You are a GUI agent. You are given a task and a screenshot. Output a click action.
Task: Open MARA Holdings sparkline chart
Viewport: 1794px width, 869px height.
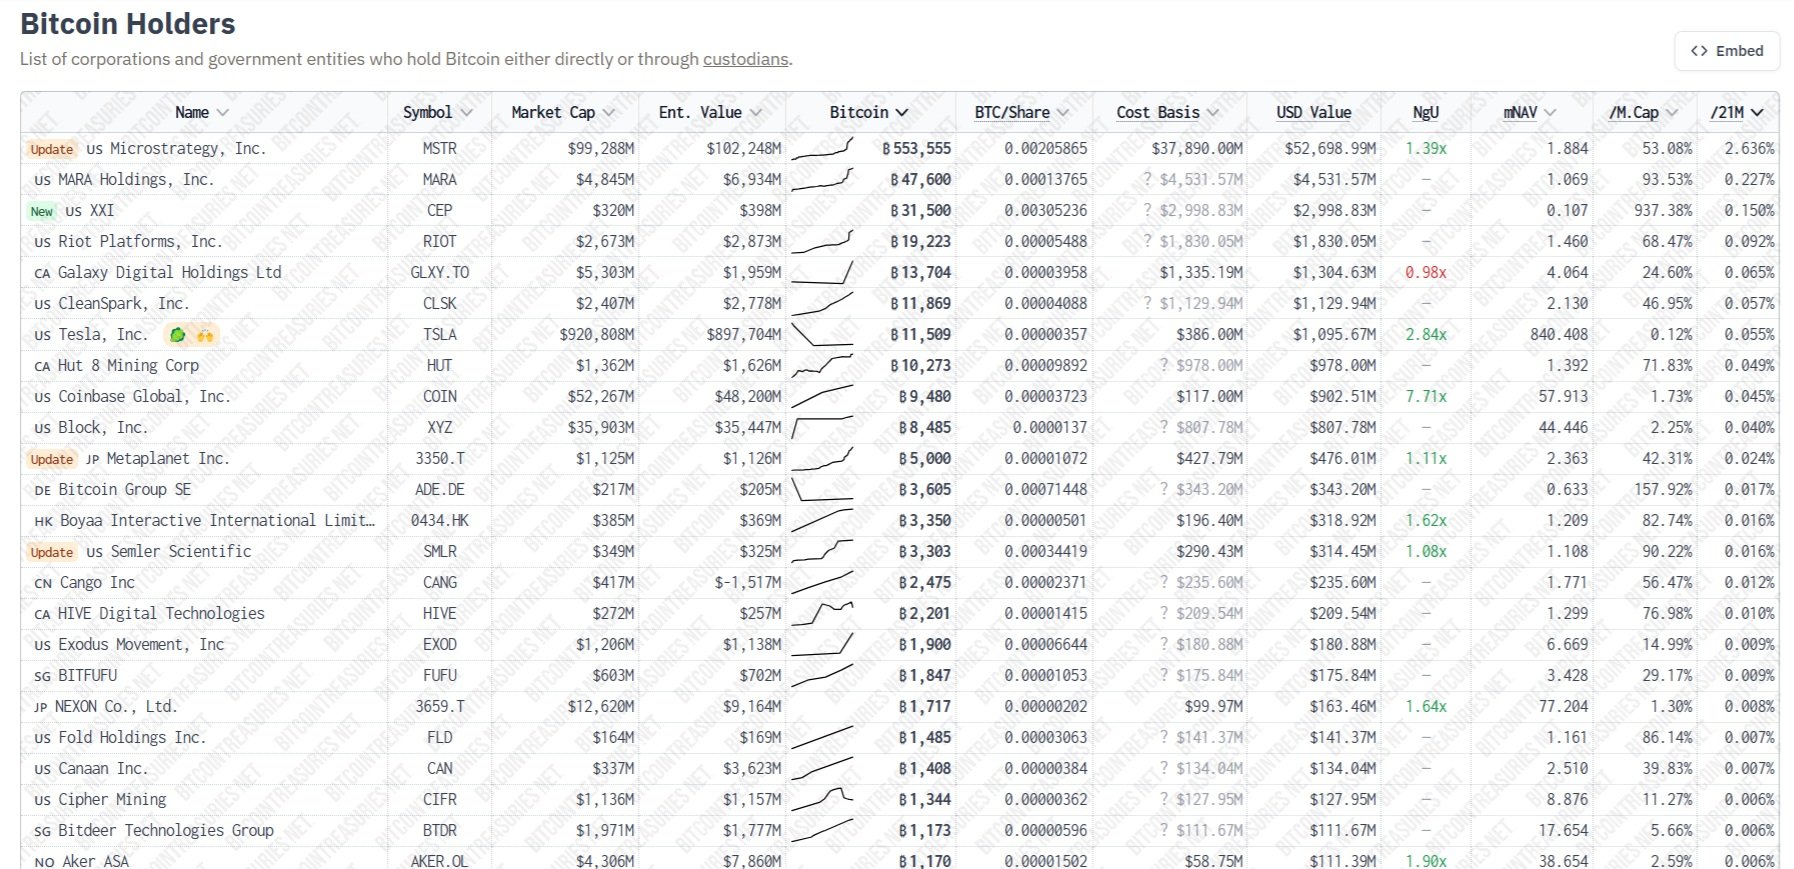822,179
